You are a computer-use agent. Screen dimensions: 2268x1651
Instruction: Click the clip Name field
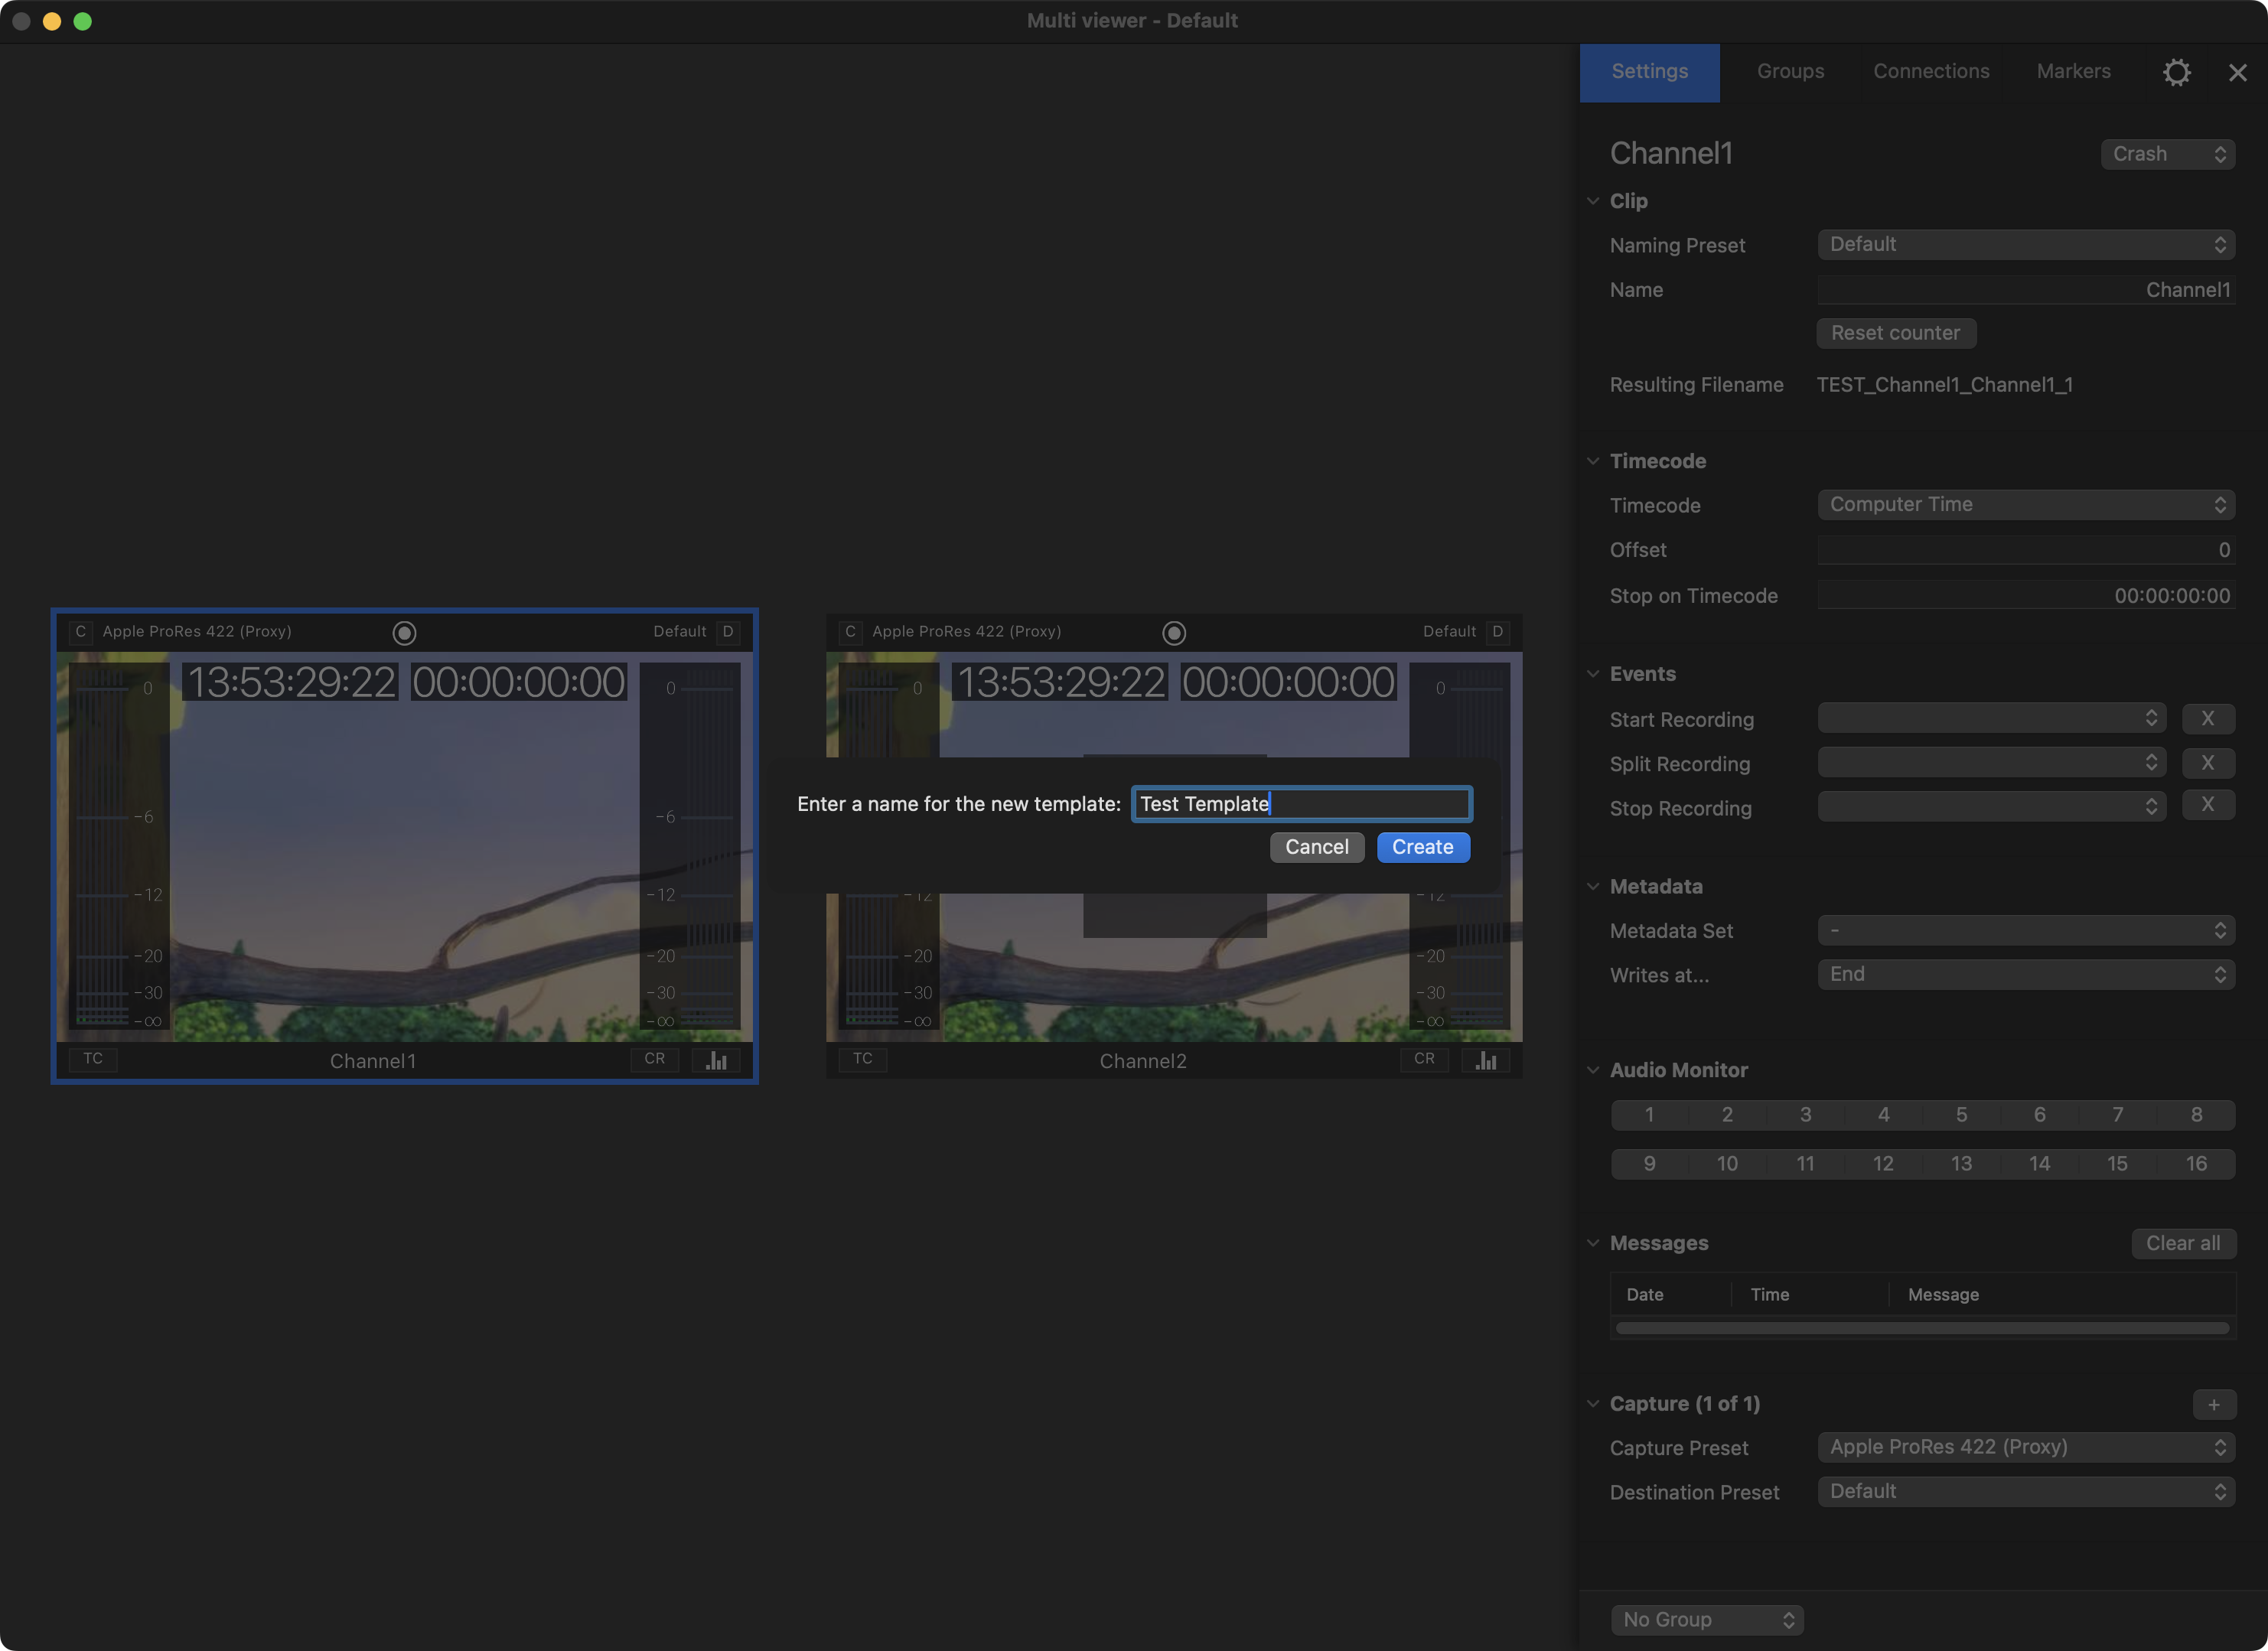pos(2026,290)
